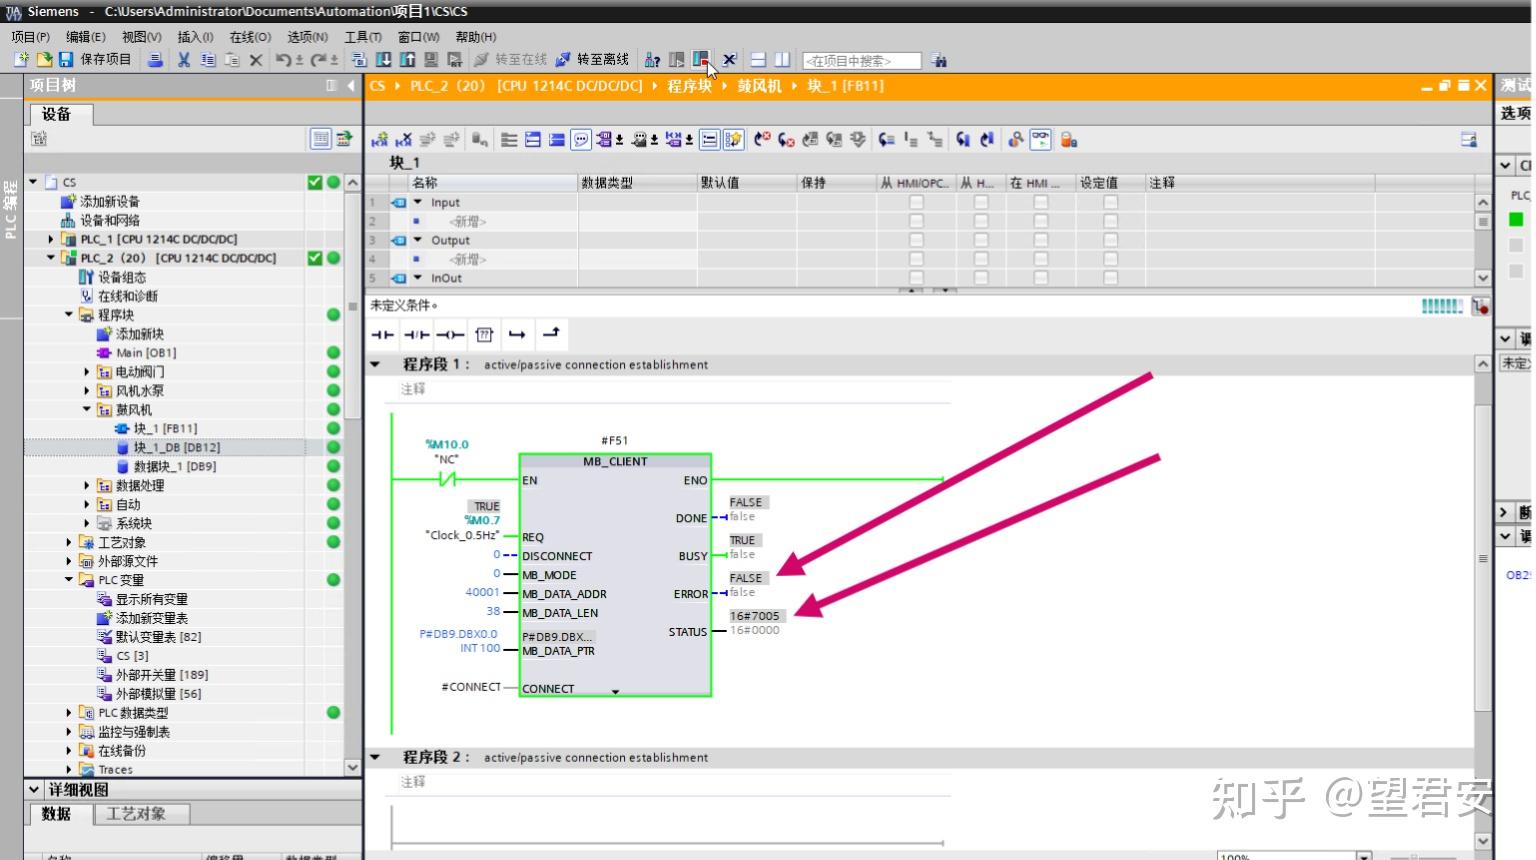Viewport: 1536px width, 860px height.
Task: Insert output coil instruction
Action: point(451,334)
